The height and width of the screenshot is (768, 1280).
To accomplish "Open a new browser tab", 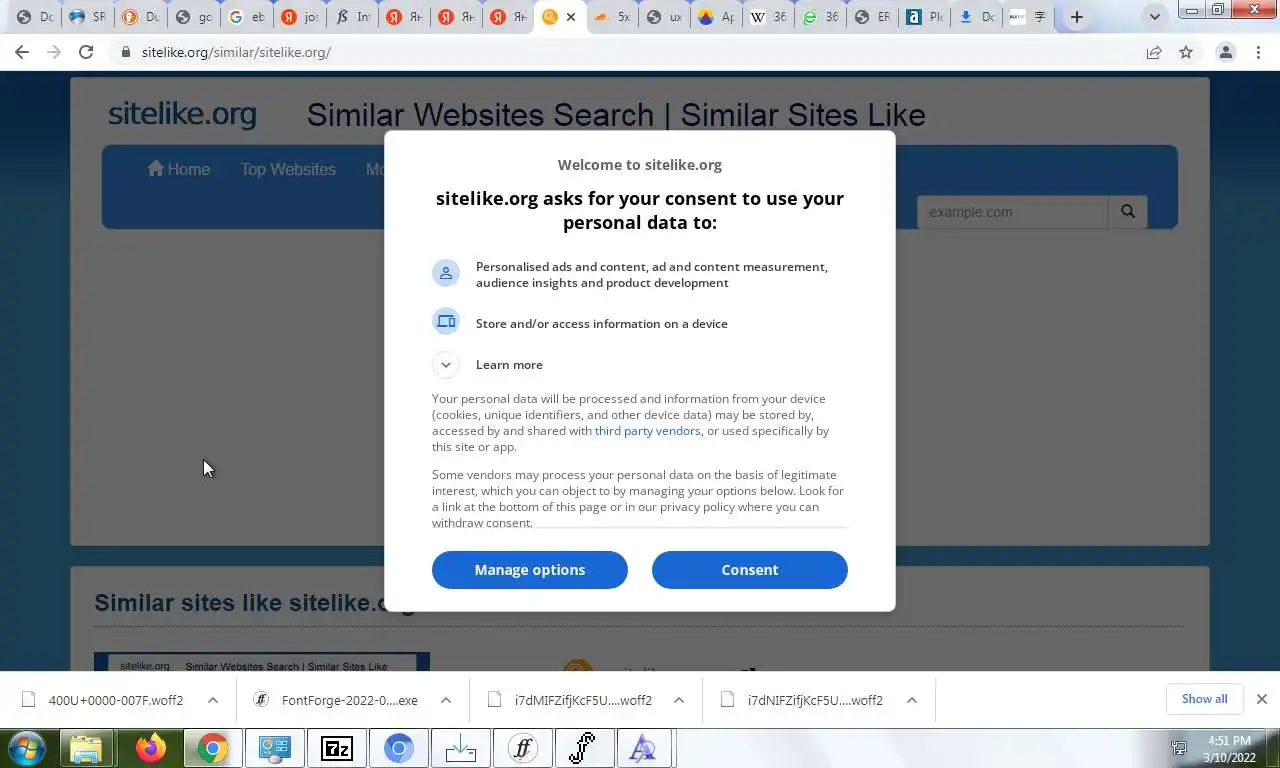I will 1076,17.
